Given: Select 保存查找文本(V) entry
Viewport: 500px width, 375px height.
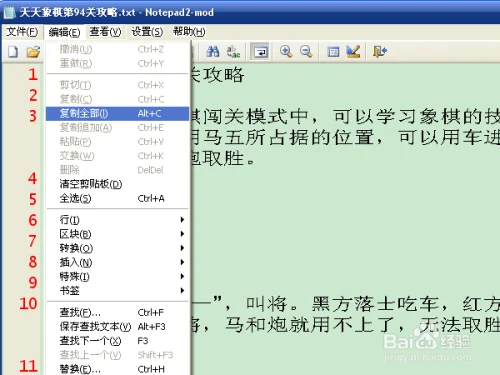Looking at the screenshot, I should pyautogui.click(x=117, y=327).
